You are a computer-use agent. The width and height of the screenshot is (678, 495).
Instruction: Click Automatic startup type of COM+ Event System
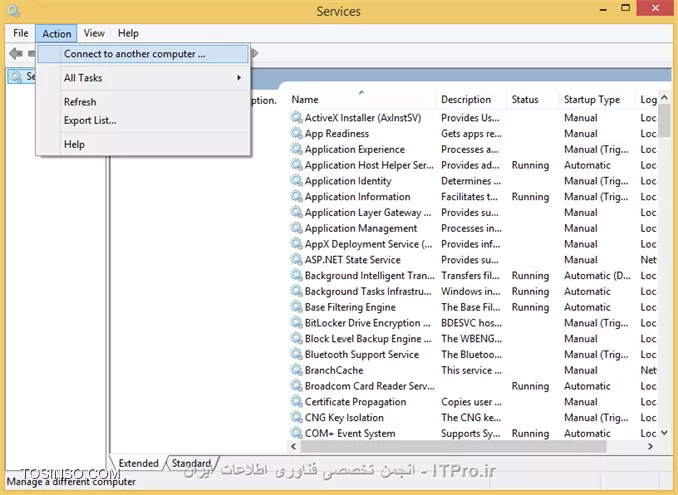[x=587, y=433]
